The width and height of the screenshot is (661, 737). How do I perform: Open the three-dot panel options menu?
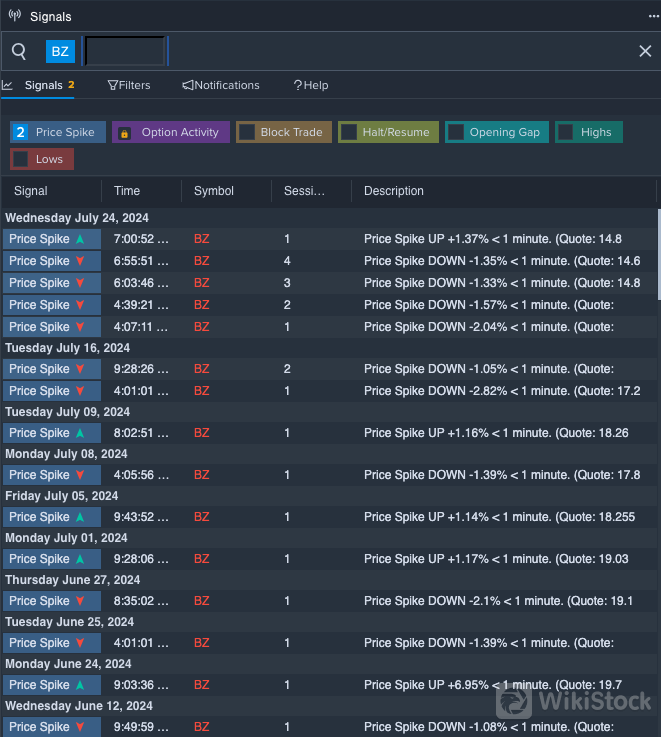[x=654, y=16]
